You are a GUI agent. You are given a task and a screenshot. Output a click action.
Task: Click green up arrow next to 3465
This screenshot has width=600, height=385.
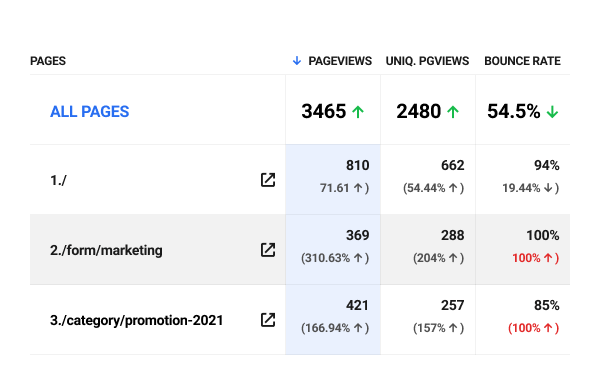click(358, 112)
